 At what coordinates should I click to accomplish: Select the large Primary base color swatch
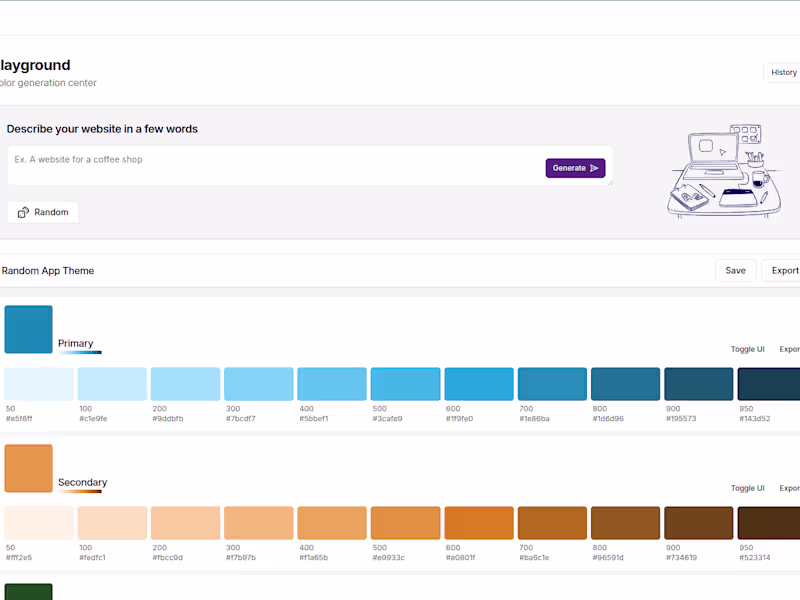click(28, 329)
